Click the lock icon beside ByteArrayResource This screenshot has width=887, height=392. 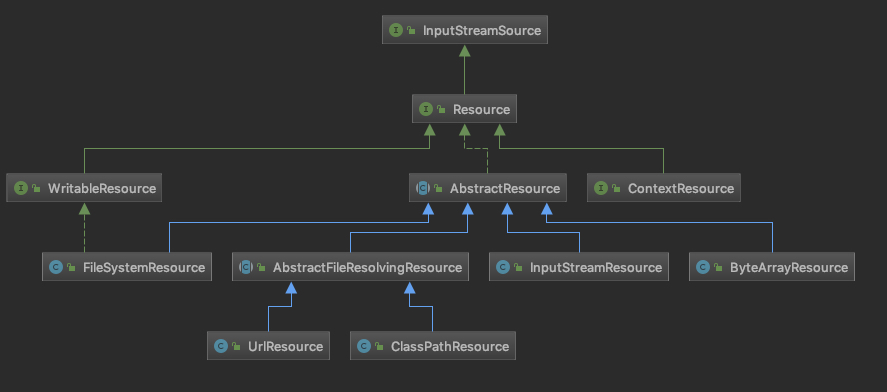[x=718, y=268]
